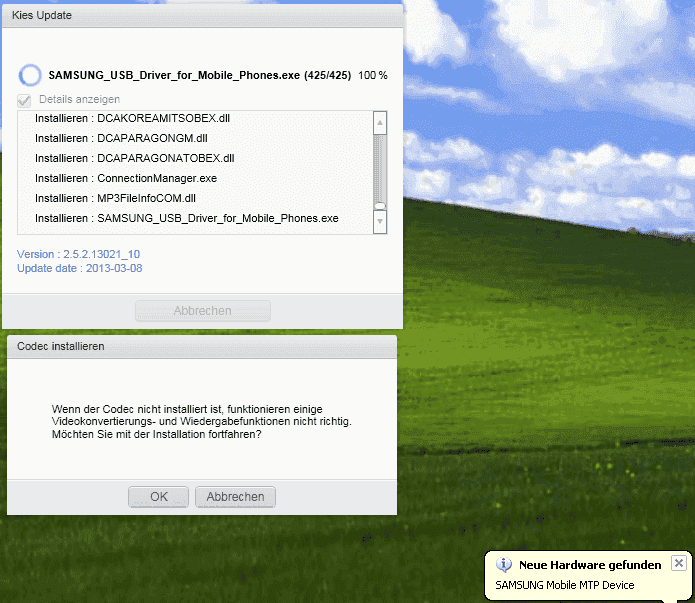The height and width of the screenshot is (603, 695).
Task: Click the Kies Update title bar
Action: coord(203,16)
